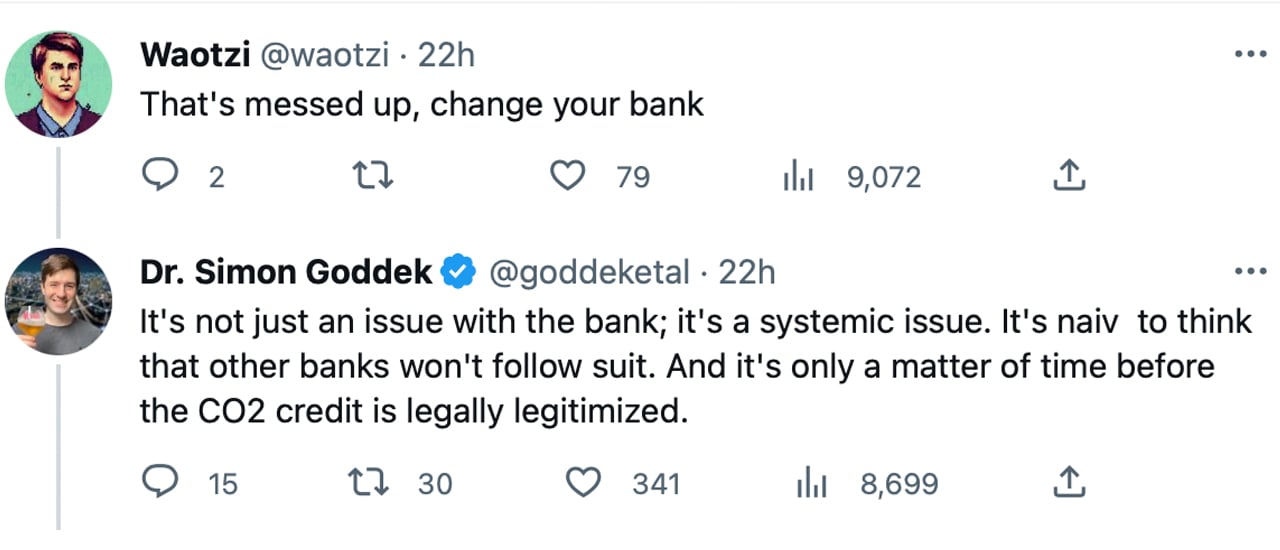Screen dimensions: 1280x550
Task: Like Waotzi's tweet with the heart
Action: (568, 178)
